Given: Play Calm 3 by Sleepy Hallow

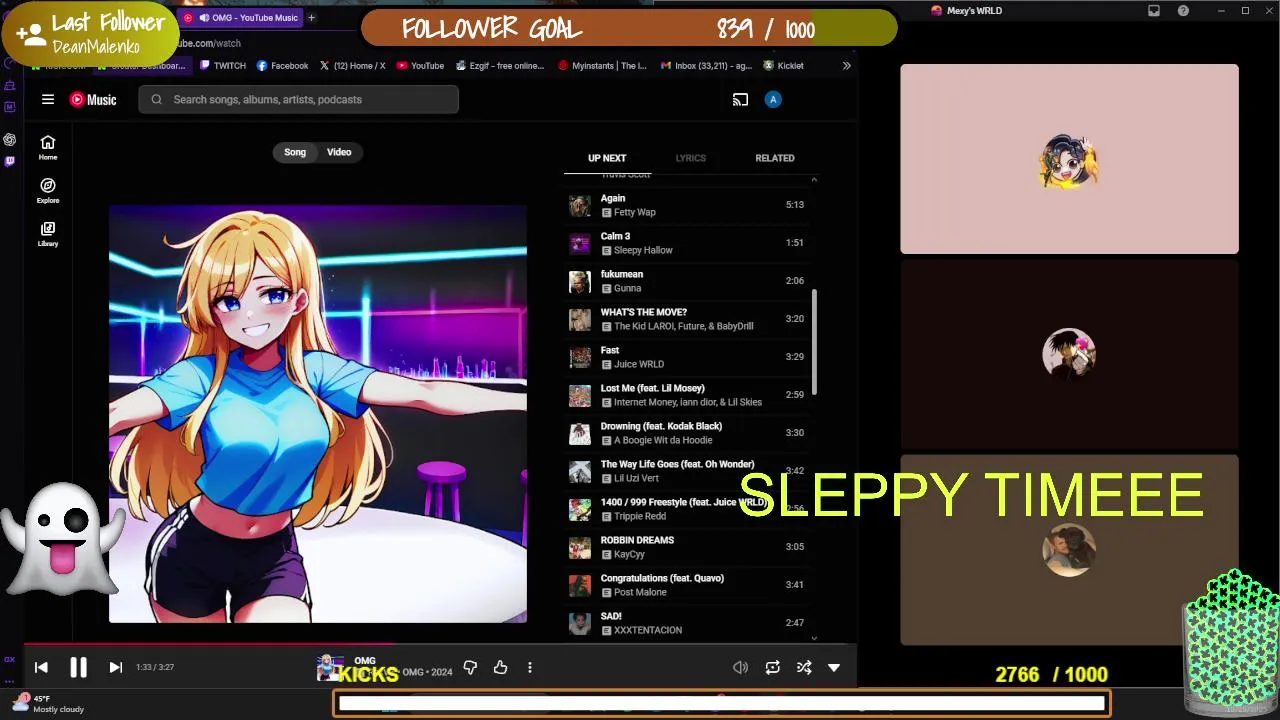Looking at the screenshot, I should point(686,243).
